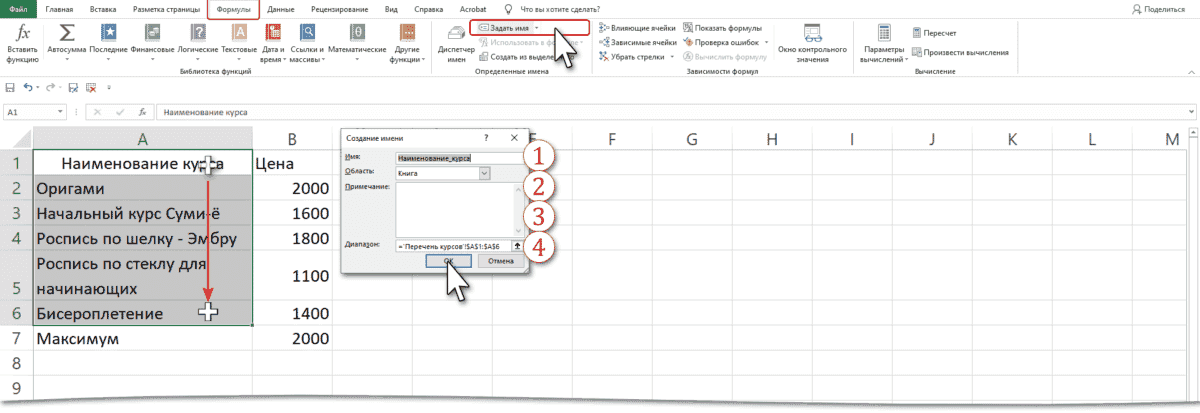This screenshot has width=1200, height=413.
Task: Click the Окно контрольного значения icon
Action: (x=812, y=38)
